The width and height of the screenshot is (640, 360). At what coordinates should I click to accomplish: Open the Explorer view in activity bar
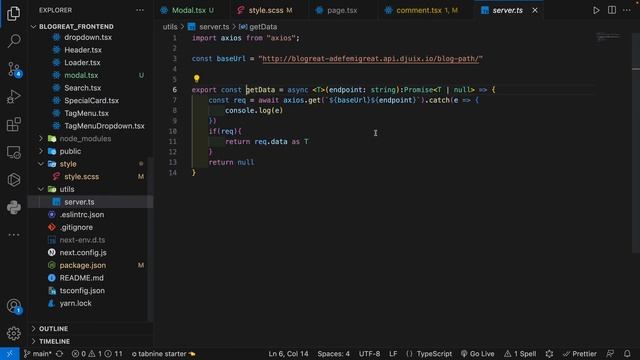coord(13,13)
